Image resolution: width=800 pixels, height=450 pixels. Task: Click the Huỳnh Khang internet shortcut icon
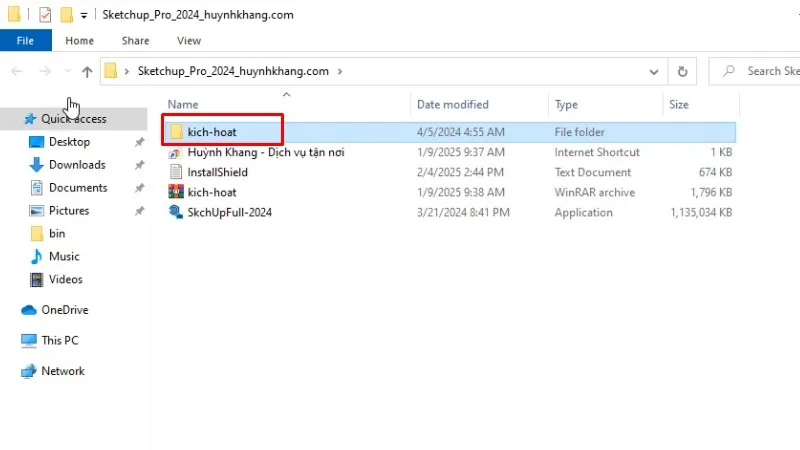(176, 152)
